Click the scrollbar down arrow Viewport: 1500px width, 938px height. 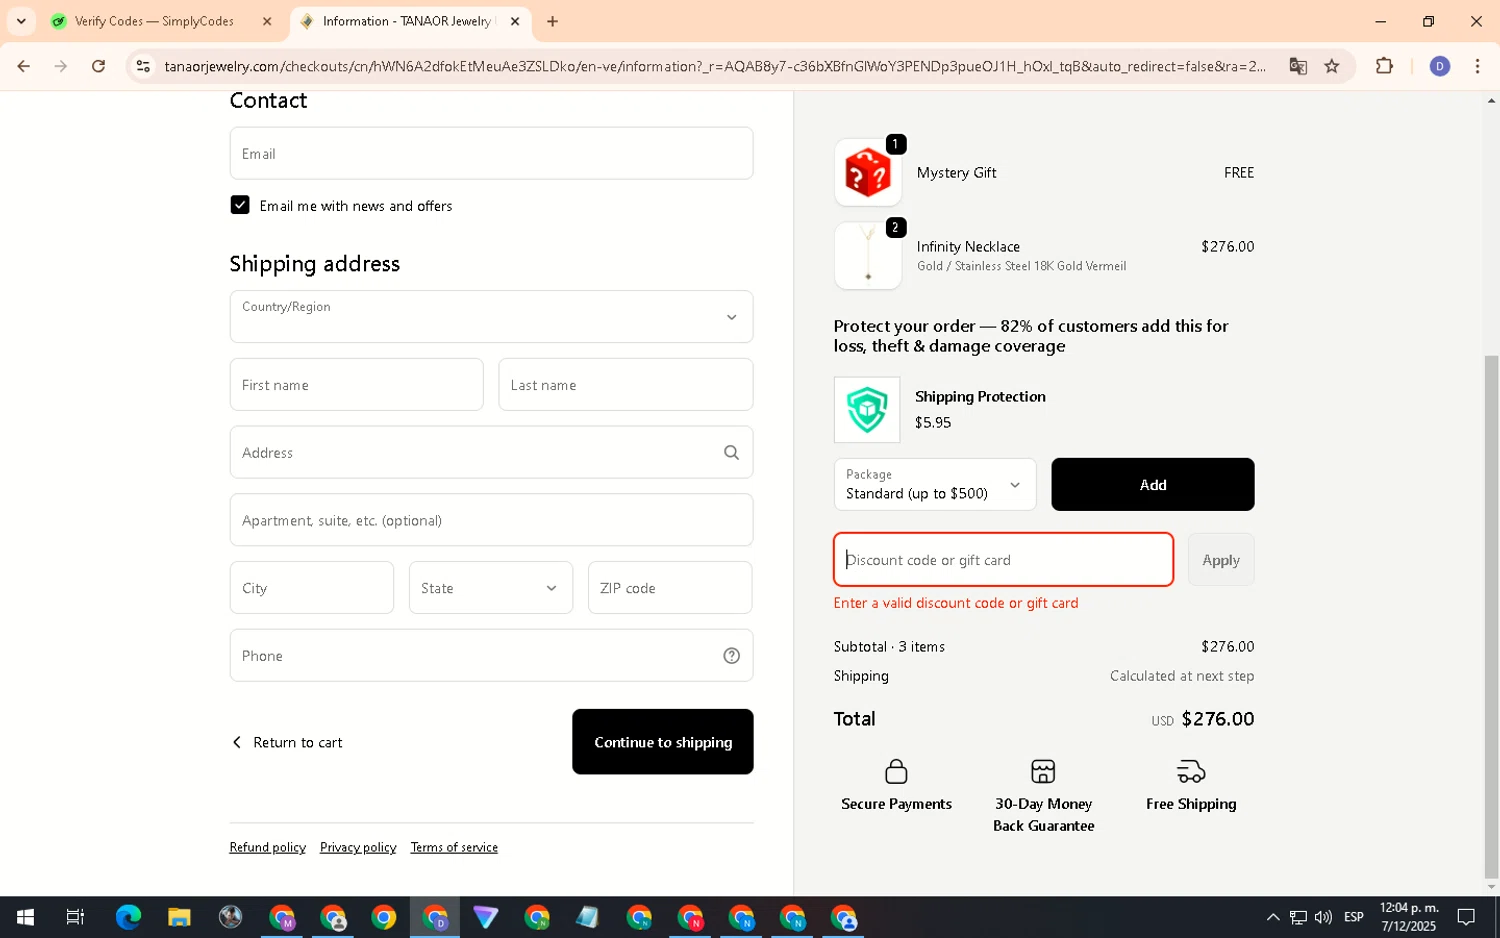click(x=1491, y=887)
